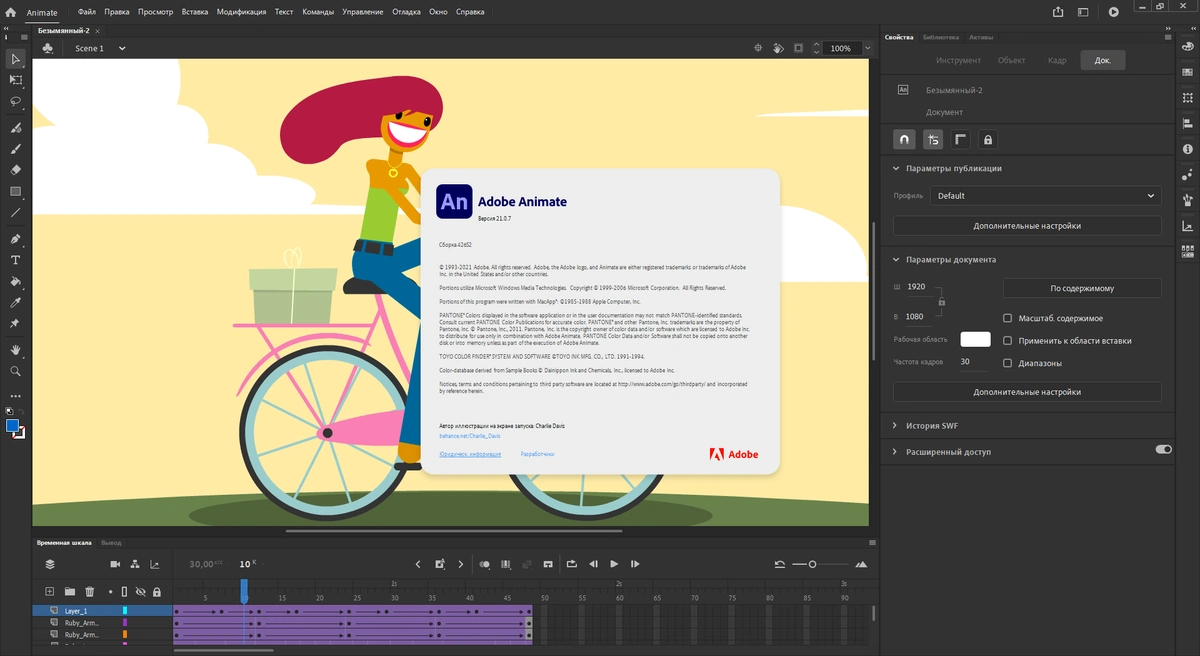Click the Quick Share and Publish icon
This screenshot has height=656, width=1200.
coord(1058,12)
